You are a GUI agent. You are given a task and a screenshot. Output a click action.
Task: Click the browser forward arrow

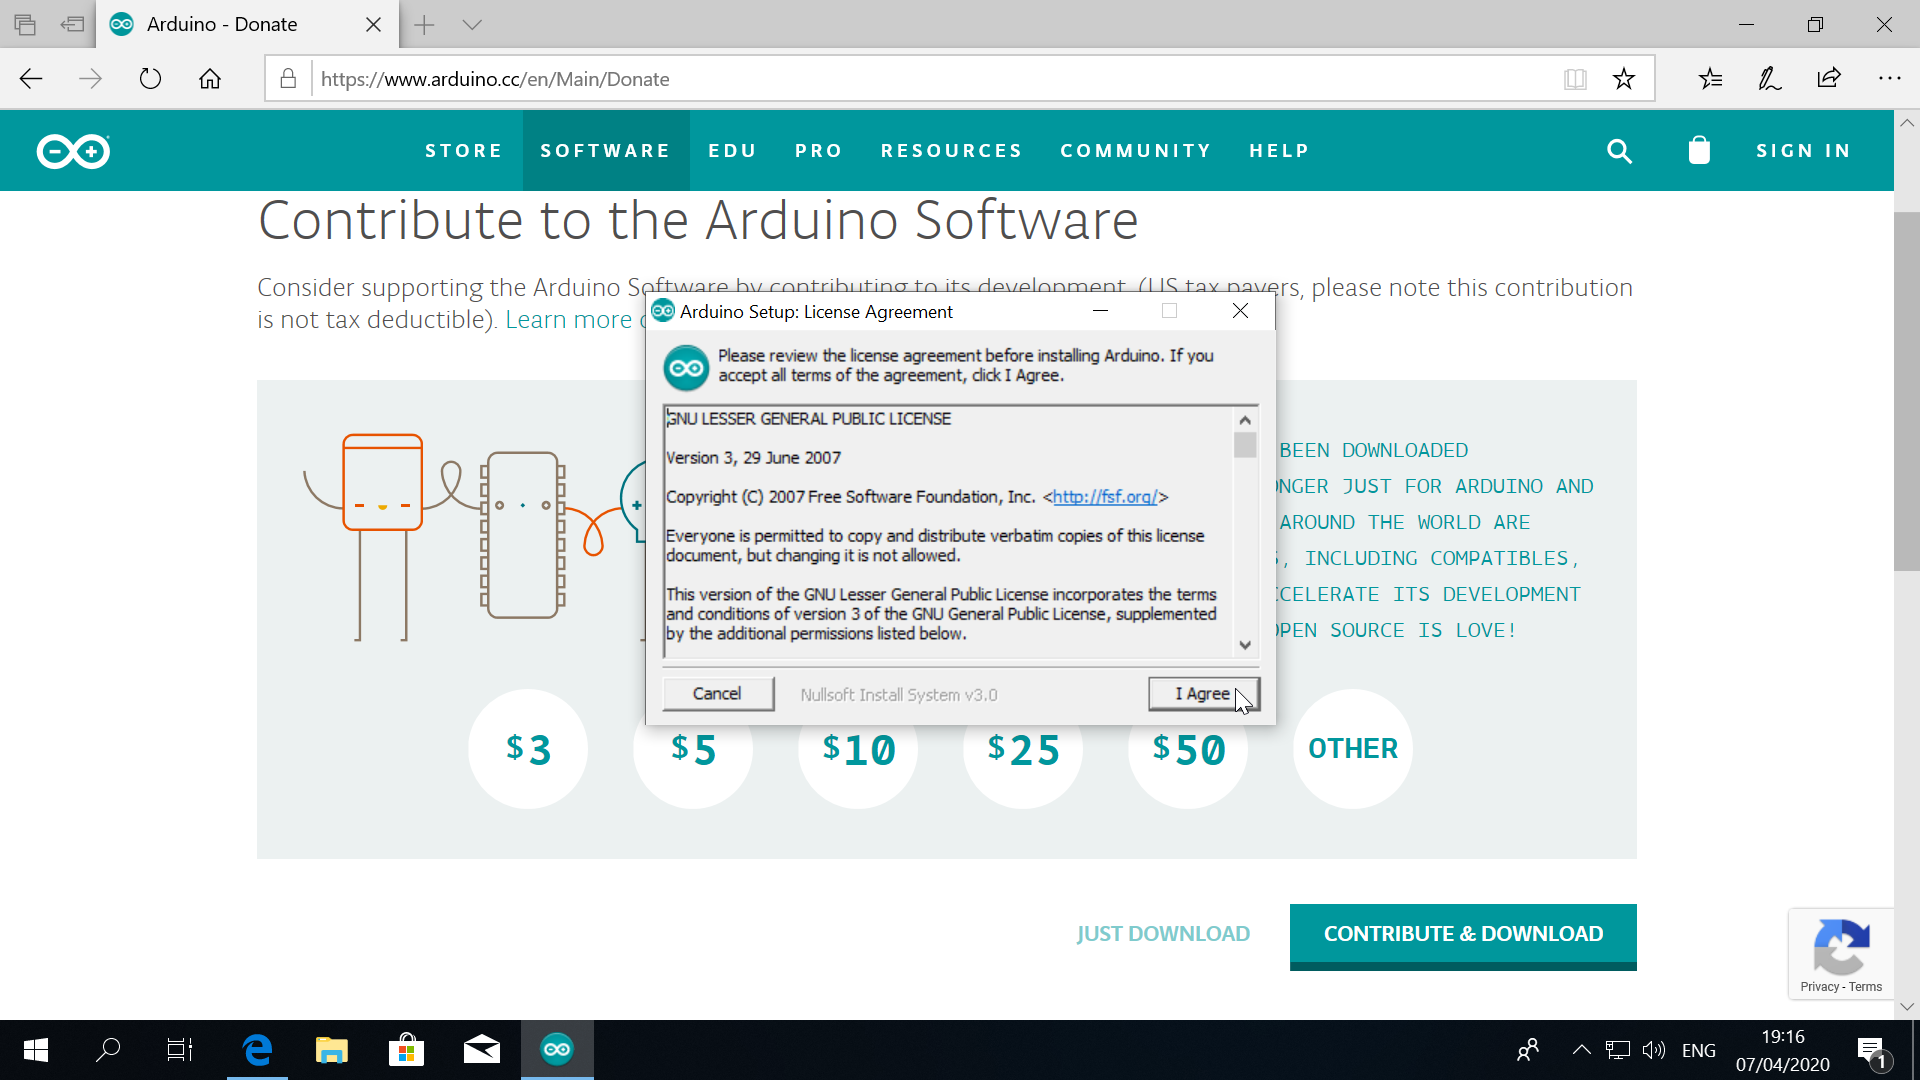click(90, 79)
